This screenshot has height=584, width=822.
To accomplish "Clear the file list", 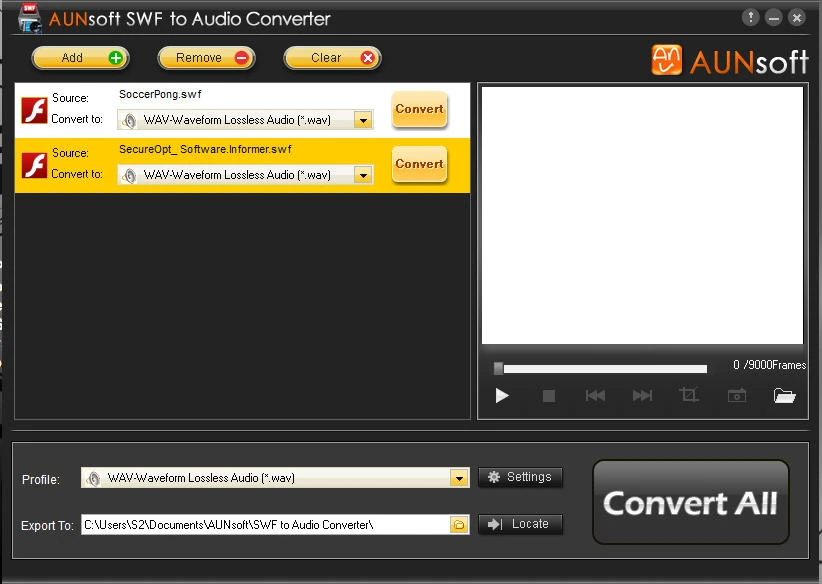I will 333,58.
